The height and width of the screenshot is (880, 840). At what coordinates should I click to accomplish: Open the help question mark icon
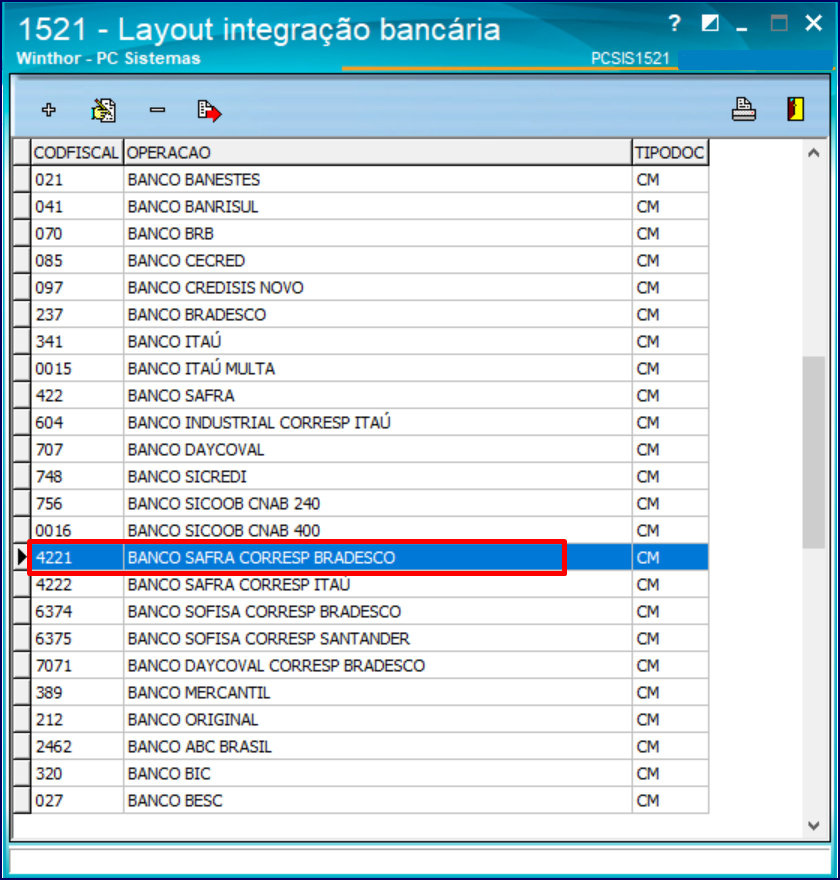pos(674,24)
